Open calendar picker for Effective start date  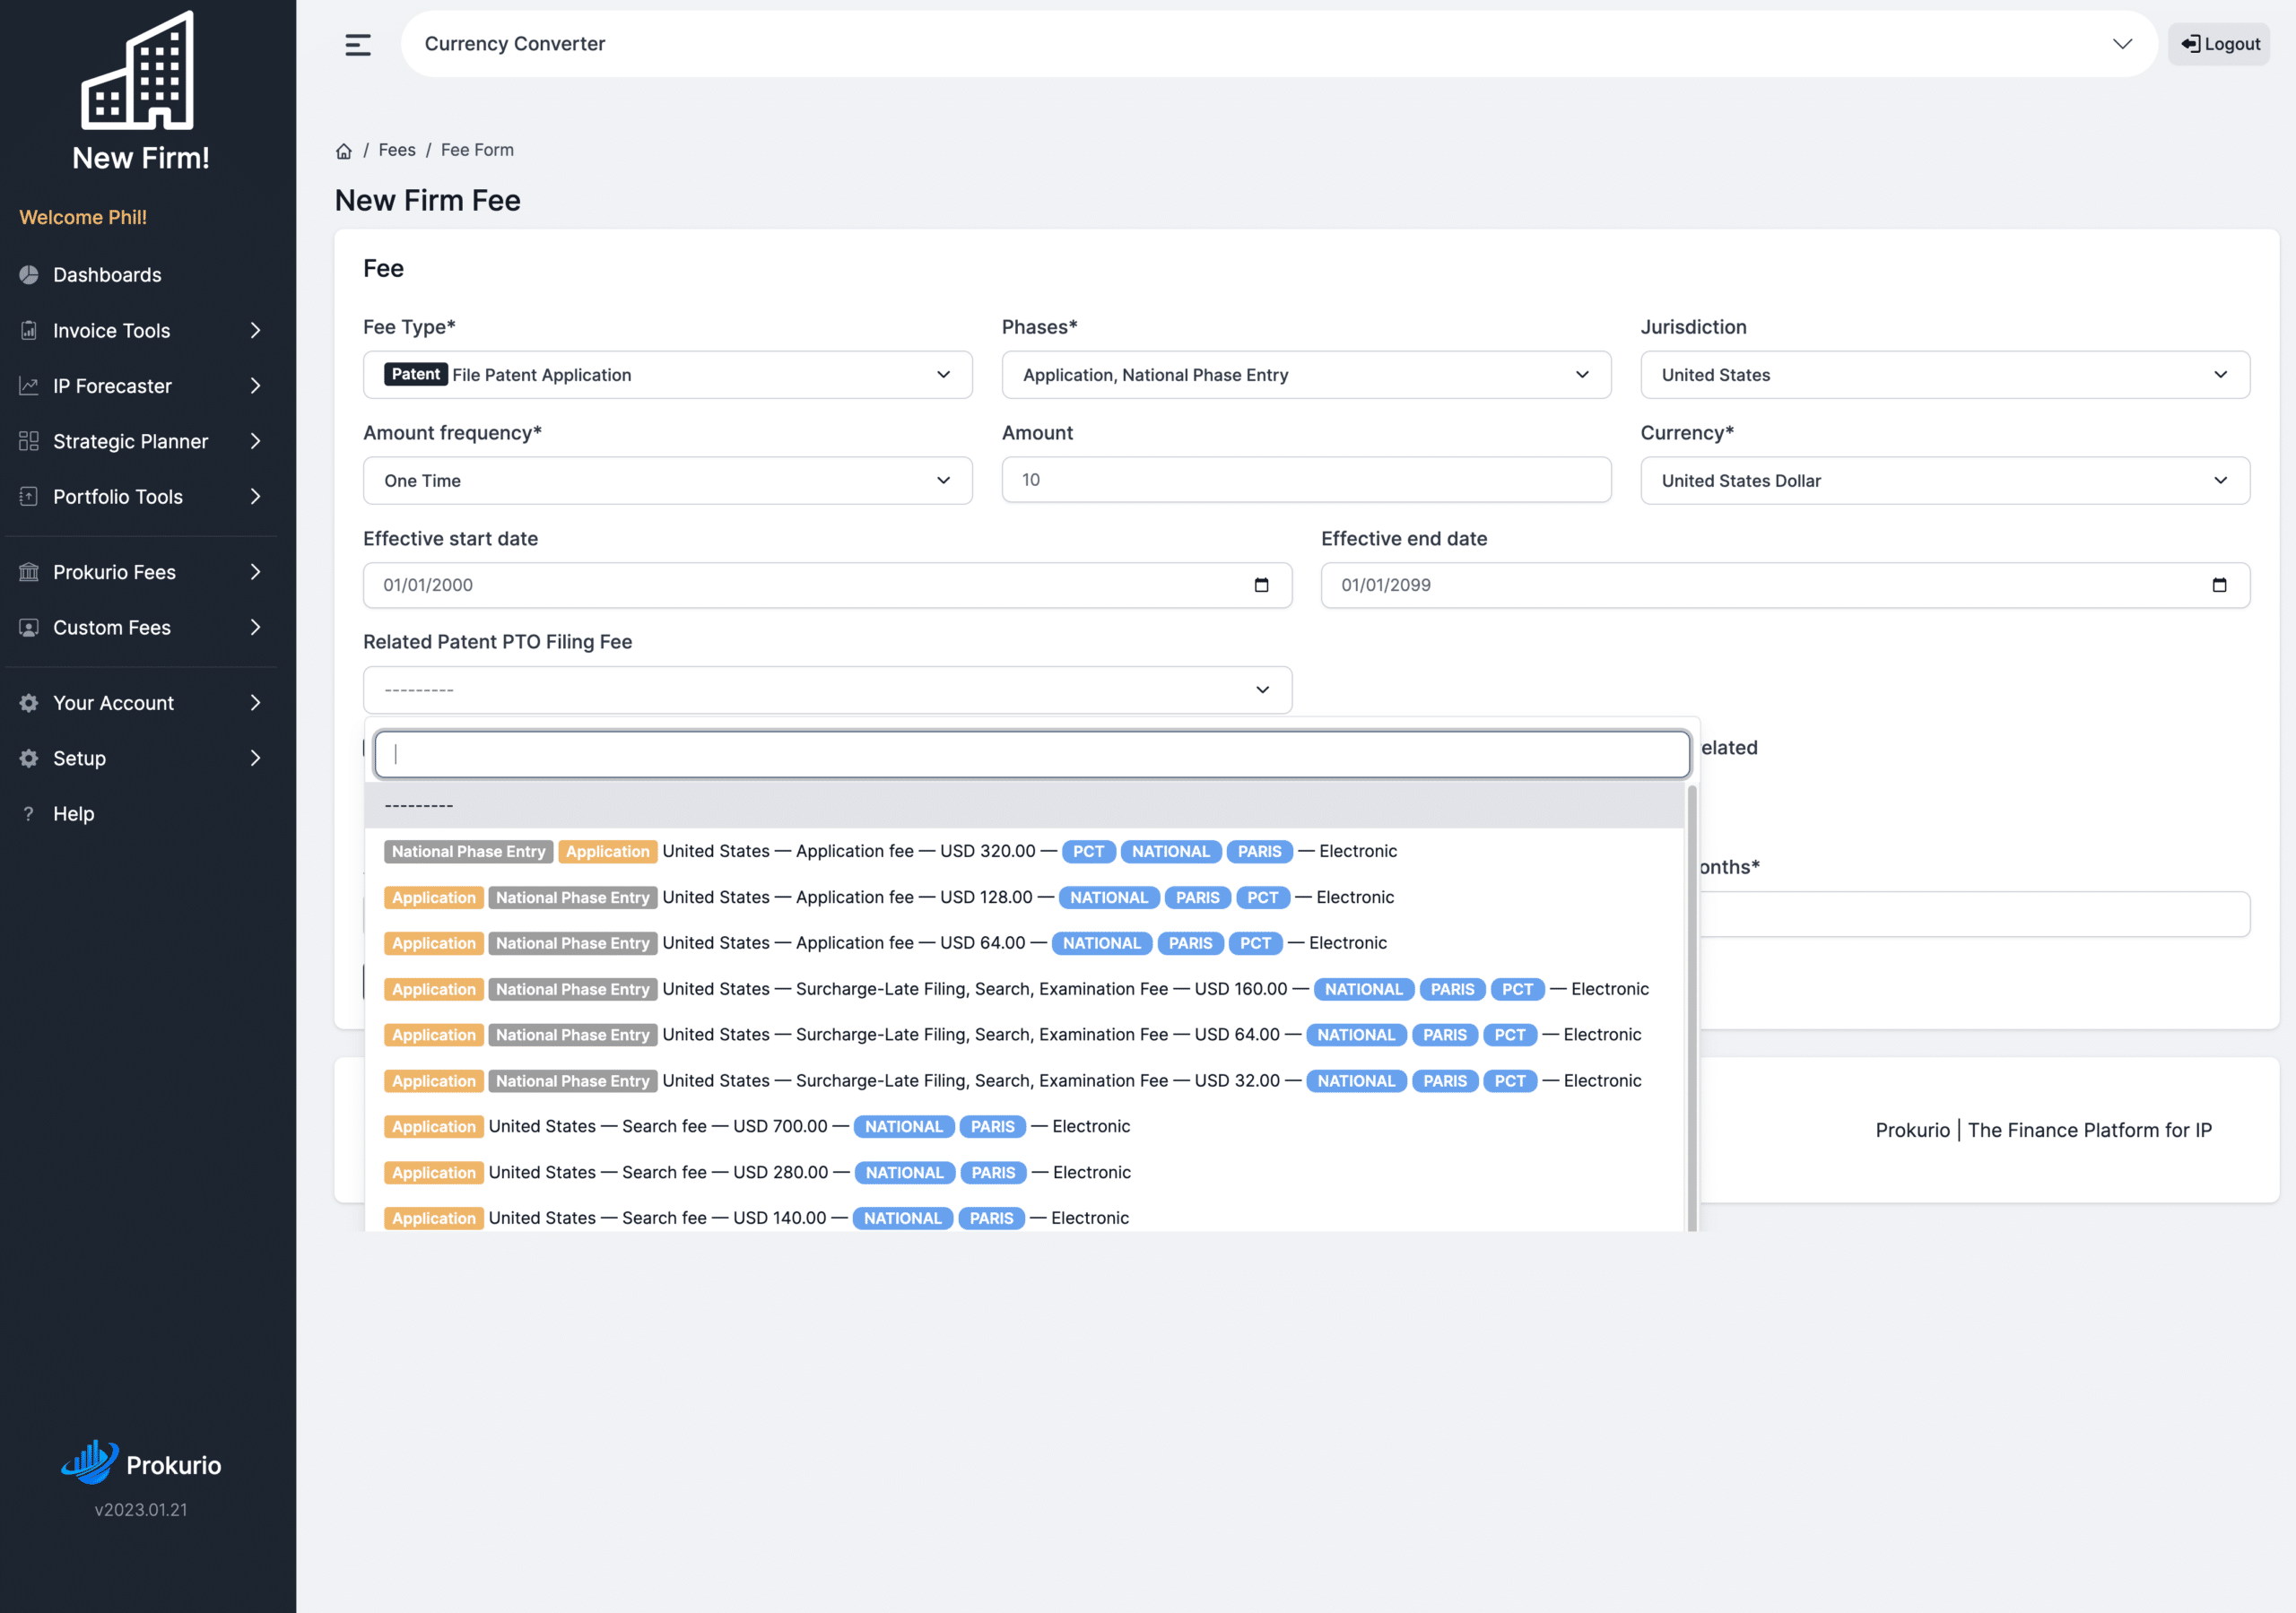point(1261,585)
